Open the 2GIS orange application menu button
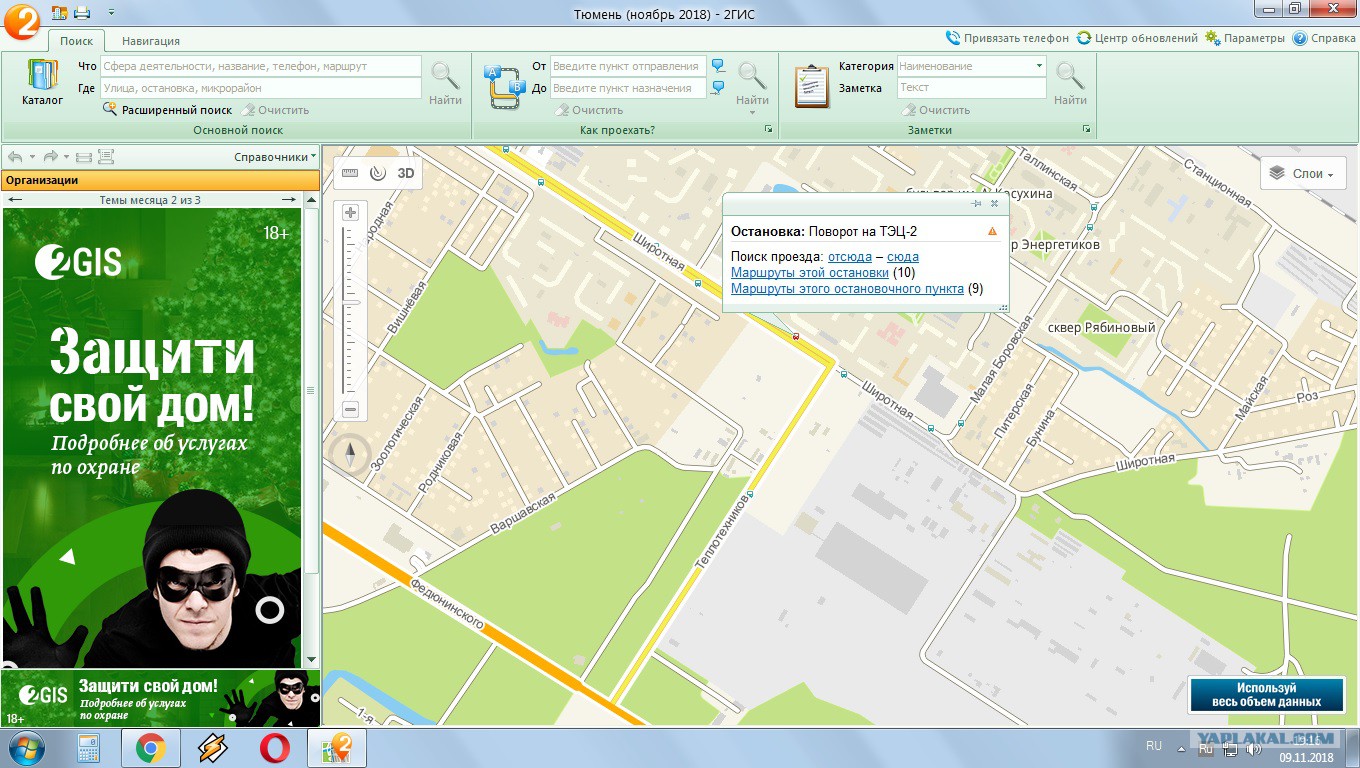Image resolution: width=1360 pixels, height=768 pixels. click(x=20, y=20)
